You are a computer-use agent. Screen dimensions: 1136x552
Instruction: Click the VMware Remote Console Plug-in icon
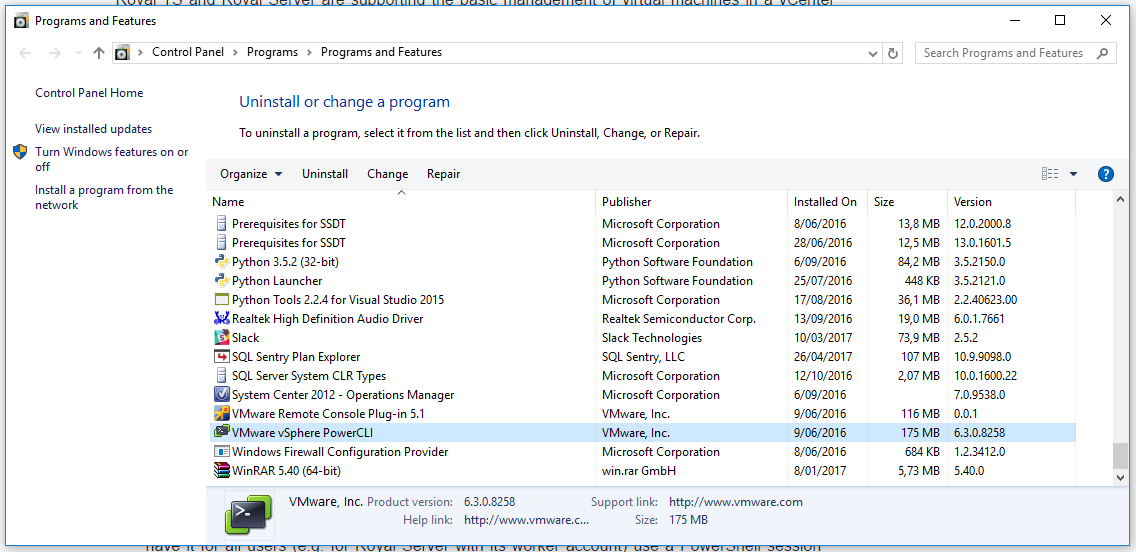(x=222, y=414)
